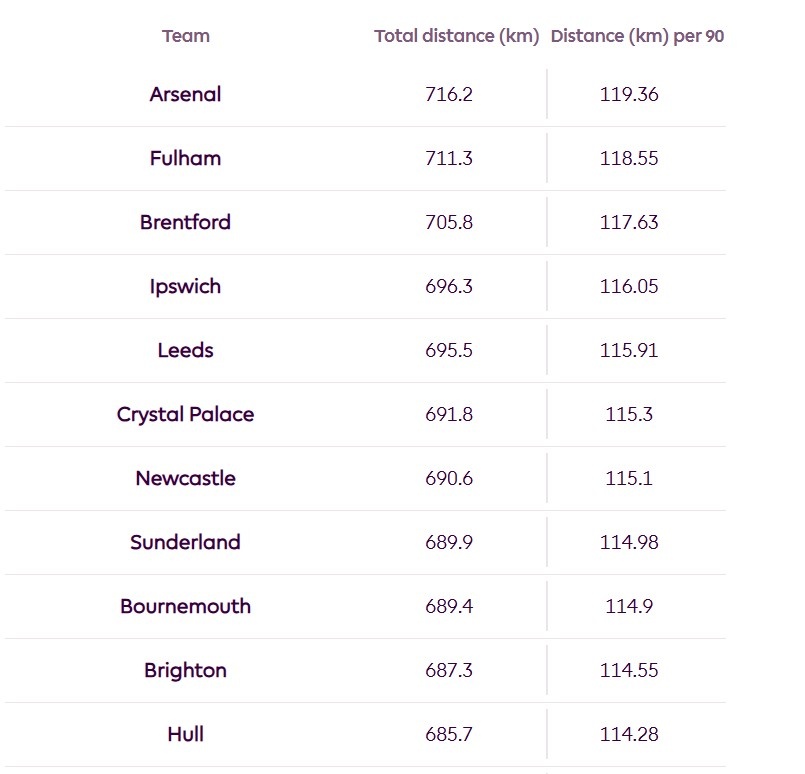Click the Hull team name
This screenshot has height=774, width=805.
[x=185, y=734]
